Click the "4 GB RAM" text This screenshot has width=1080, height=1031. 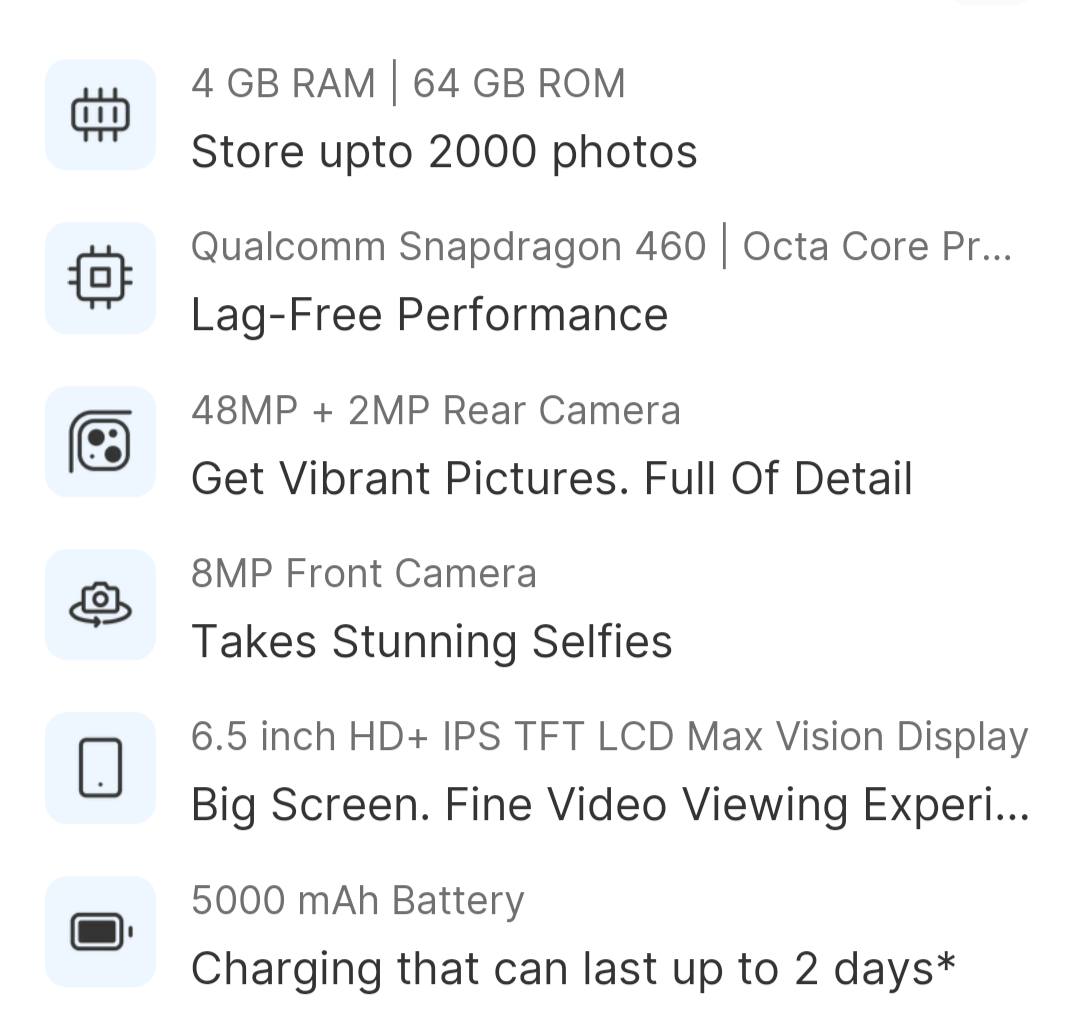click(283, 84)
